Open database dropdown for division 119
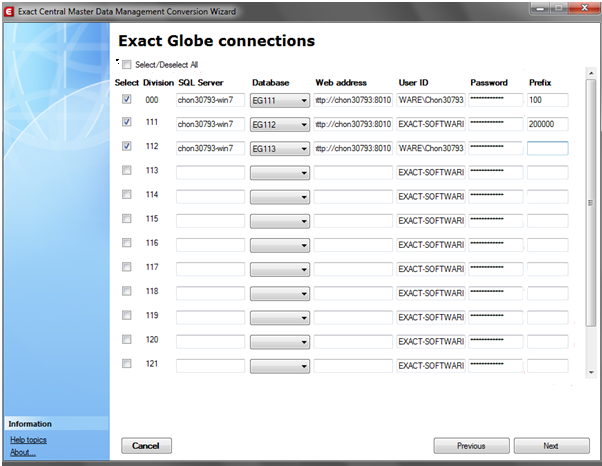The image size is (602, 466). [280, 318]
